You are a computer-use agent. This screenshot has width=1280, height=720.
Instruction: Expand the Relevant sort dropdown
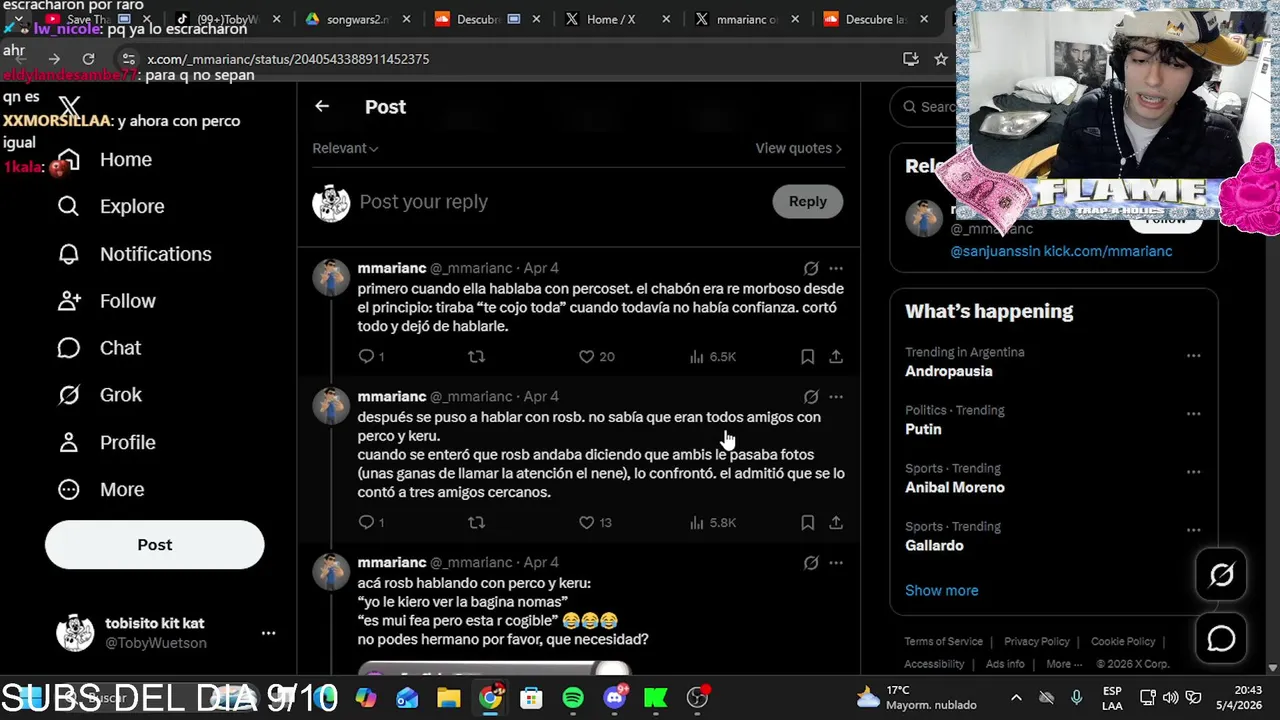tap(345, 148)
